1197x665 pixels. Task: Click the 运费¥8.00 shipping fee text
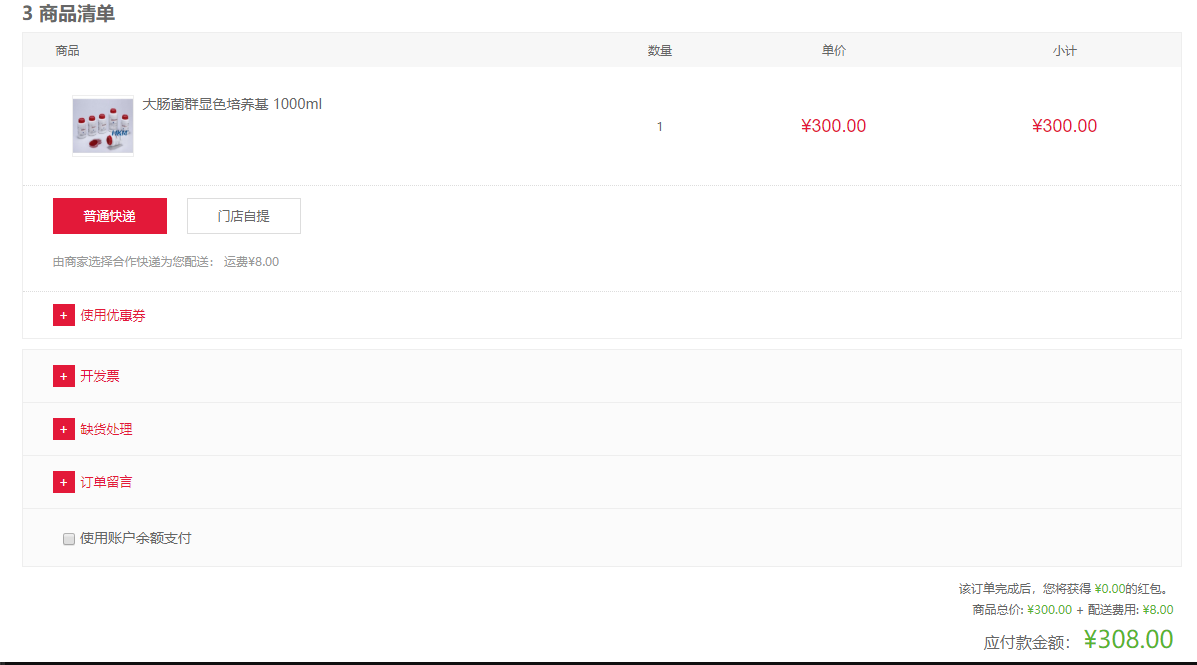pyautogui.click(x=251, y=262)
